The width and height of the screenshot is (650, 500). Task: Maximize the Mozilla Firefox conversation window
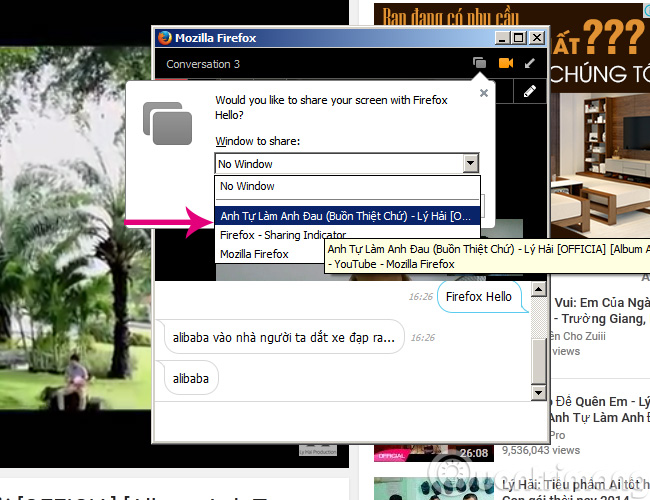pyautogui.click(x=519, y=38)
